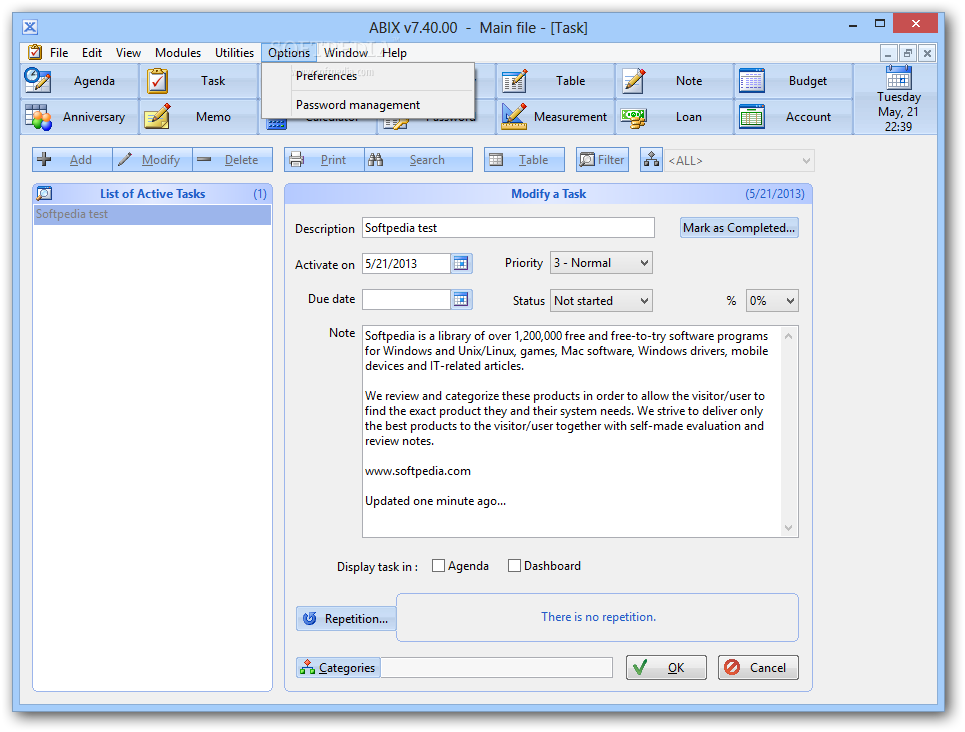Enable Display task in Dashboard checkbox
Viewport: 965px width, 732px height.
coord(514,566)
